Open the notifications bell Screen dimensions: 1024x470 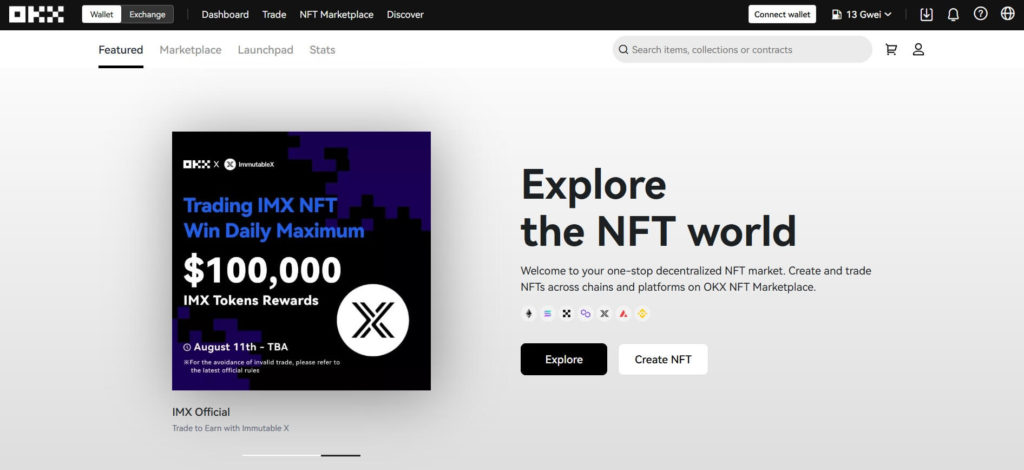coord(953,14)
